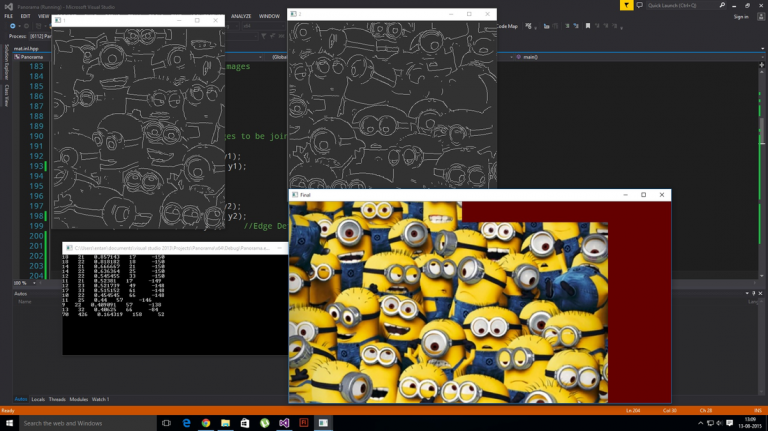The image size is (768, 431).
Task: Open File Explorer from the taskbar
Action: [225, 423]
